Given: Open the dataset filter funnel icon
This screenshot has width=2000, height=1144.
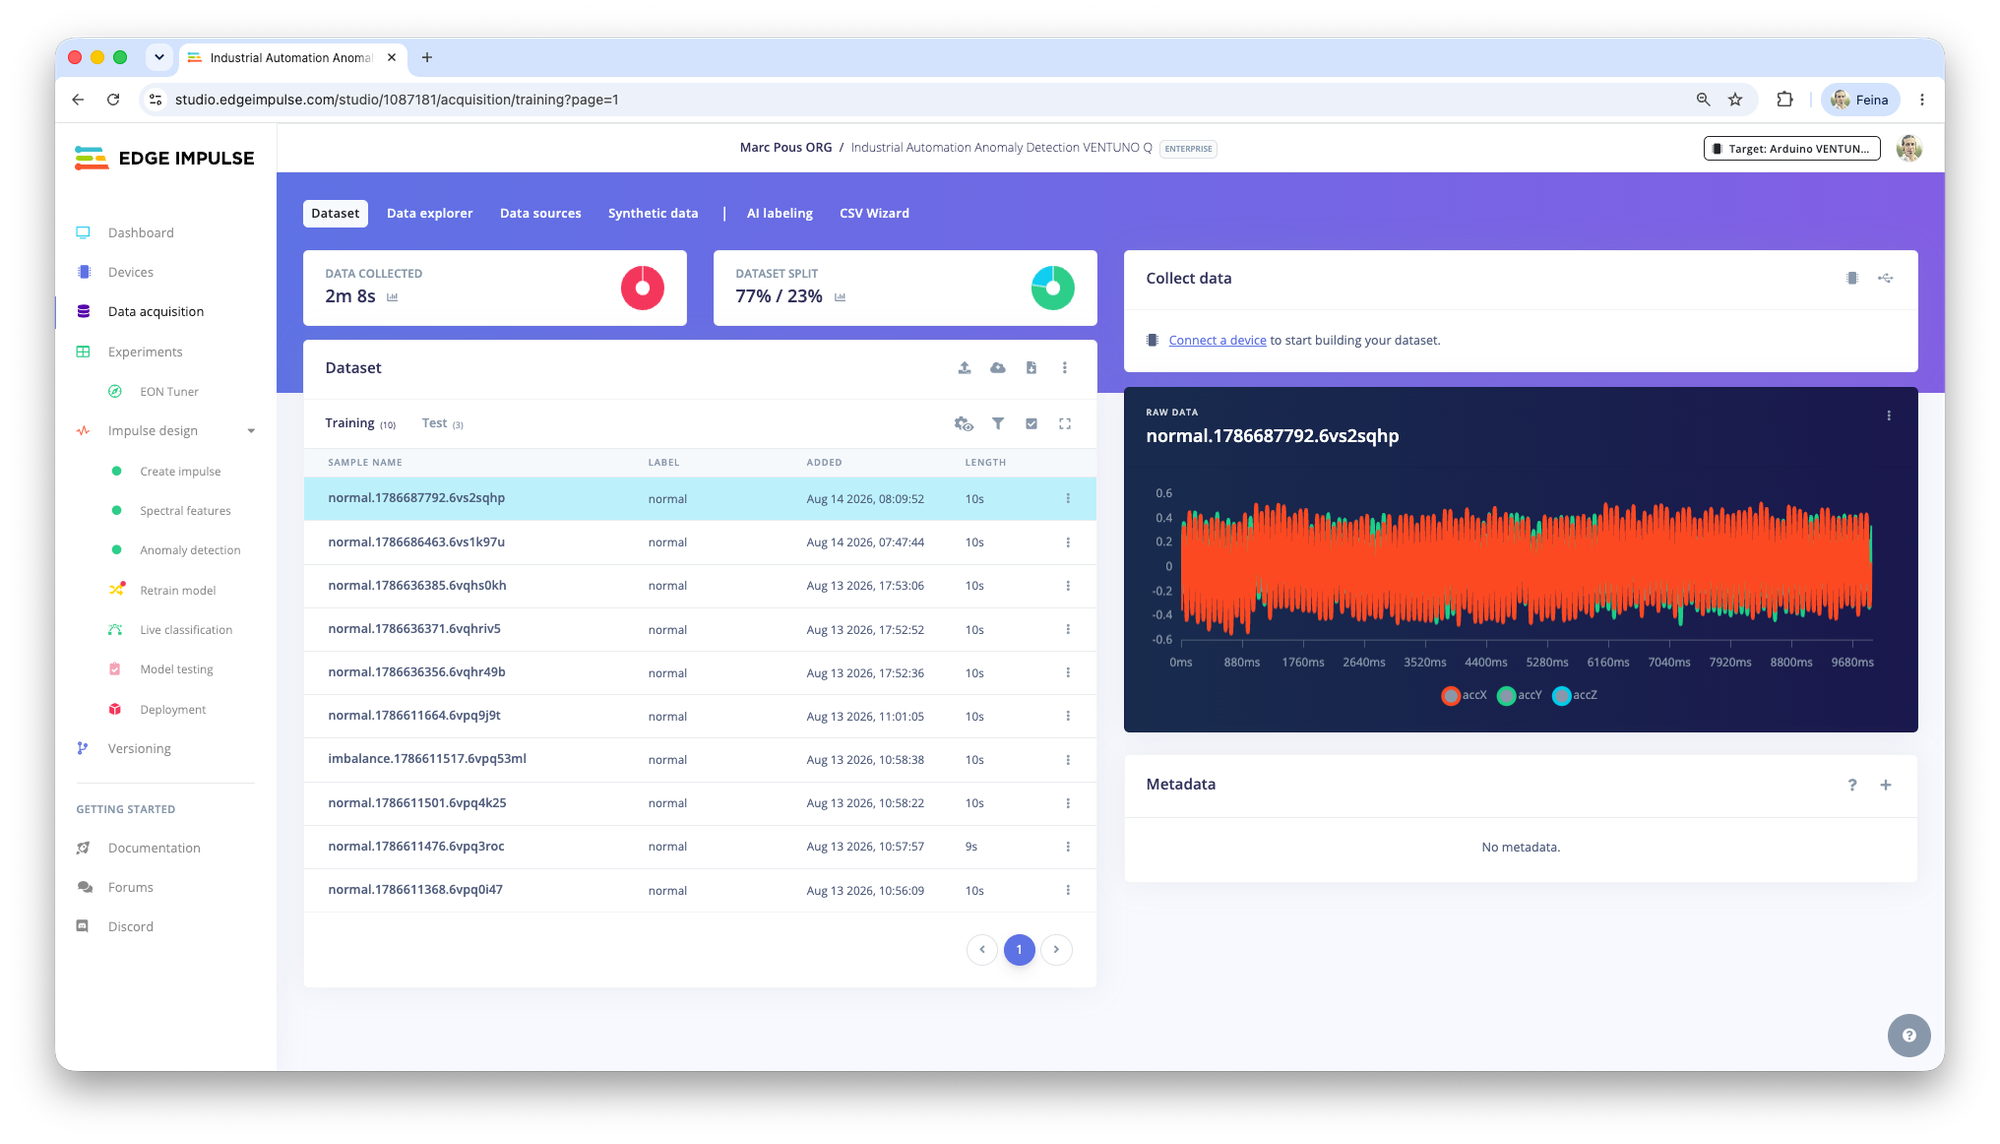Looking at the screenshot, I should (x=998, y=424).
